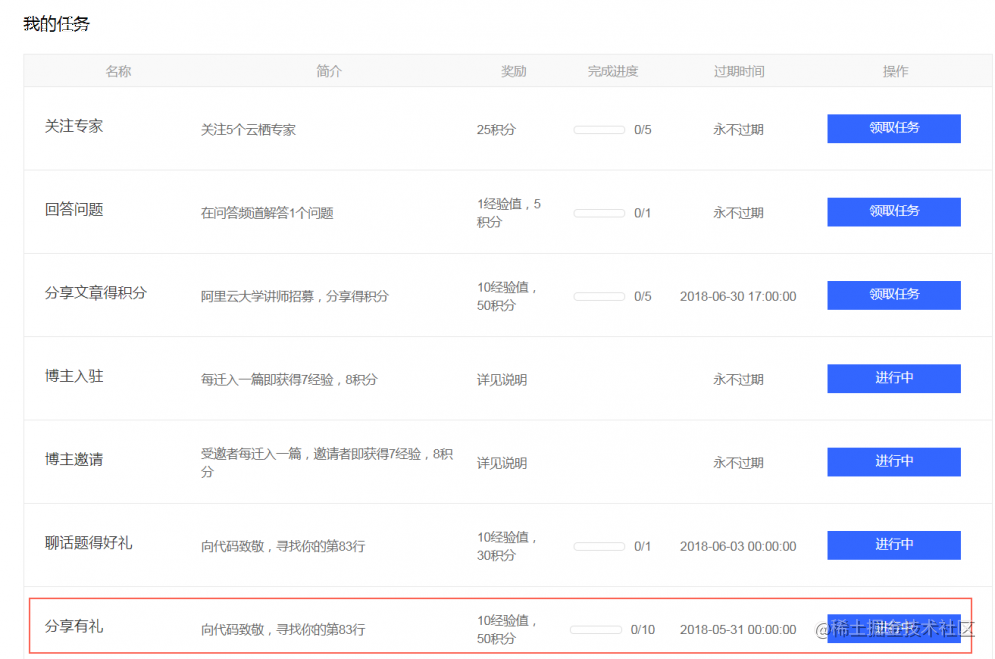Click the 1经验值，5积分 reward
Image resolution: width=995 pixels, height=659 pixels.
[508, 213]
